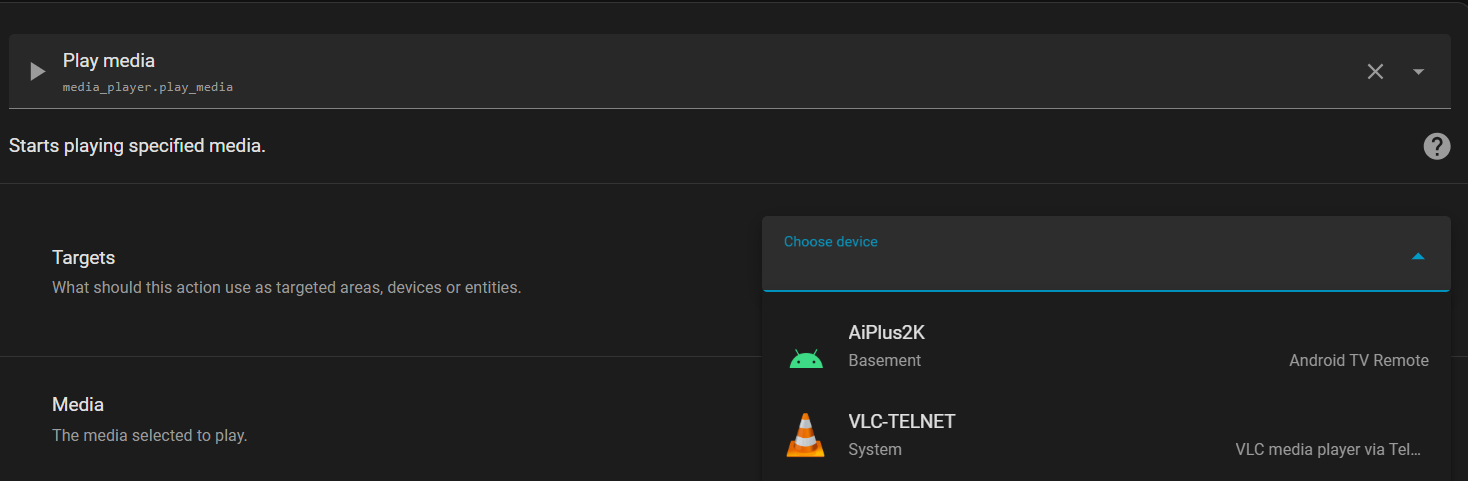Screen dimensions: 1468x481
Task: Click the Android TV Remote integration label
Action: (x=1358, y=360)
